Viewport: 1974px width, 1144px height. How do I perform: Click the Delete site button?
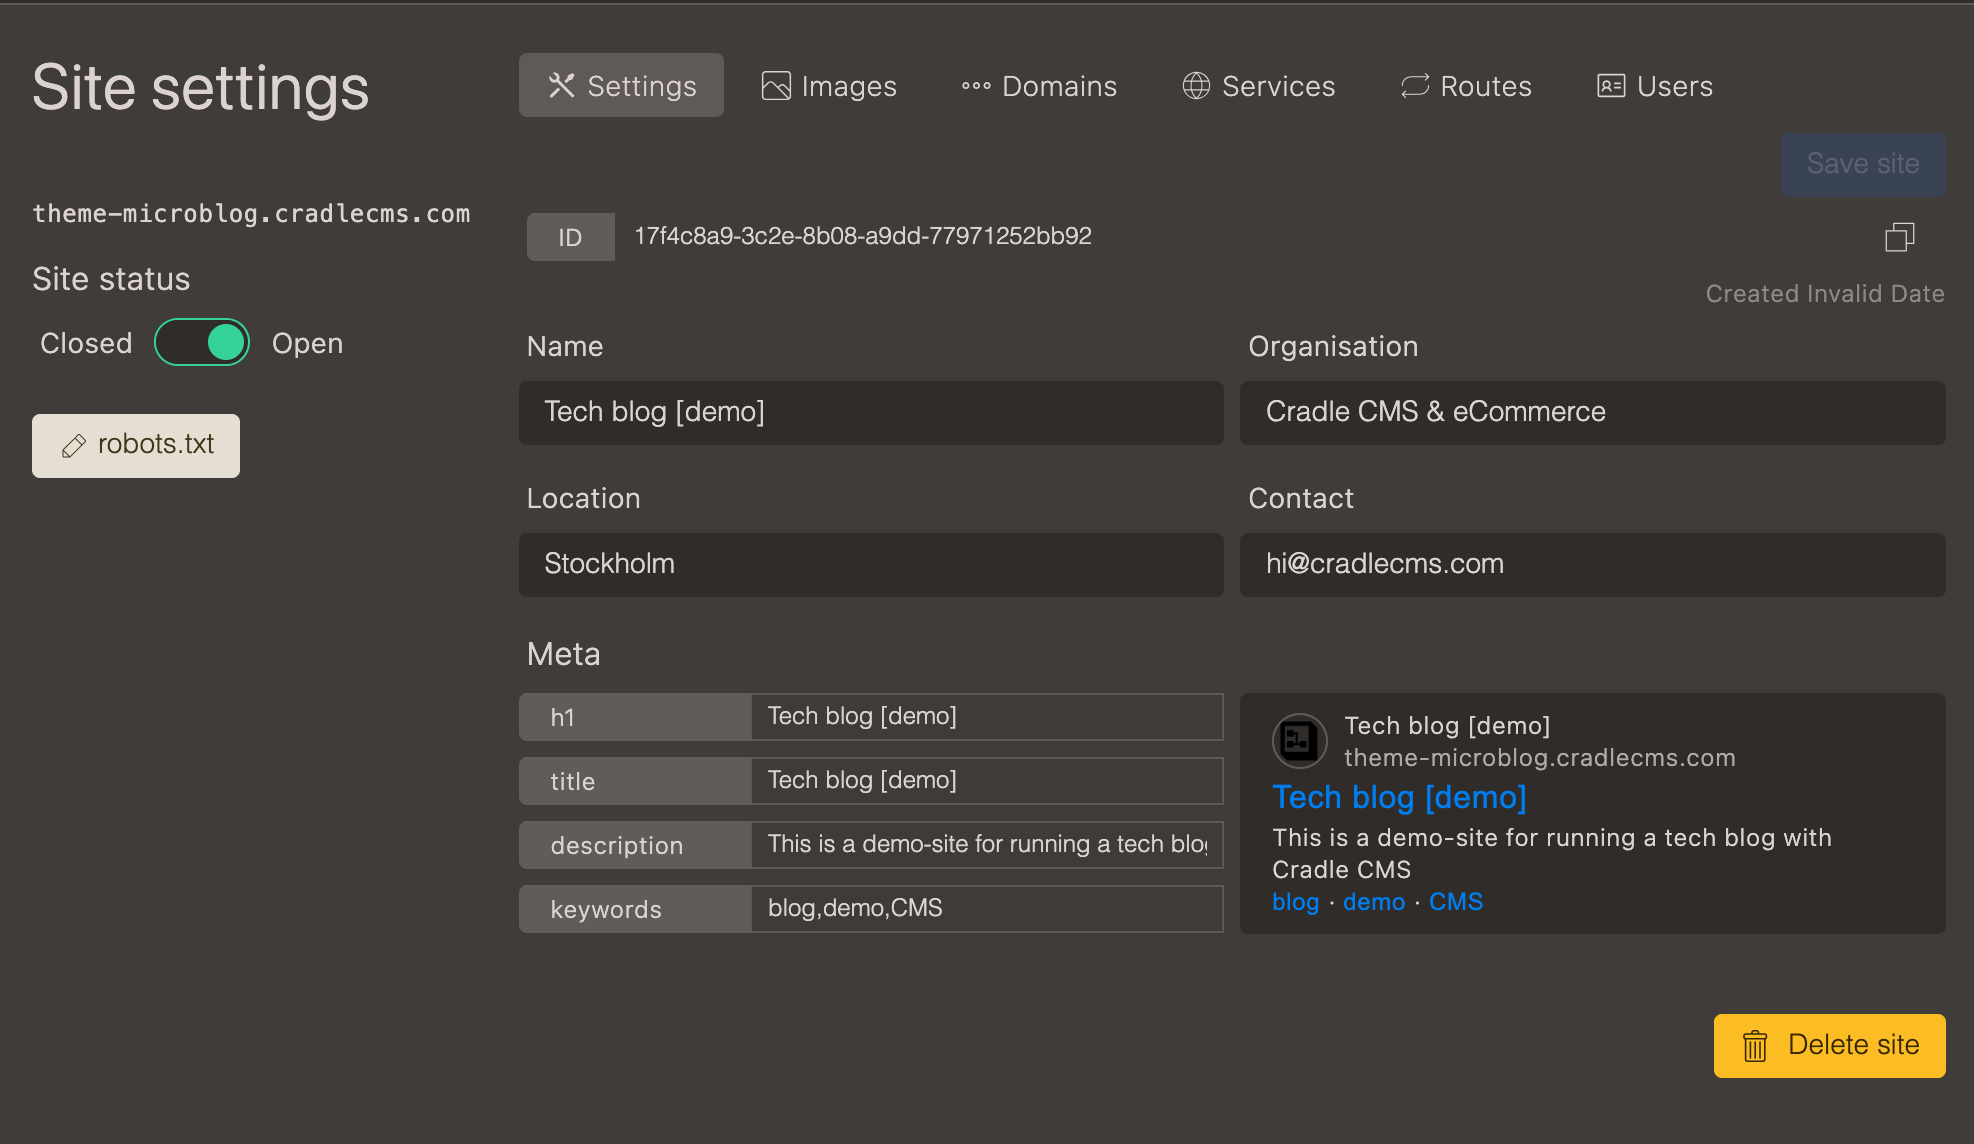pos(1829,1045)
